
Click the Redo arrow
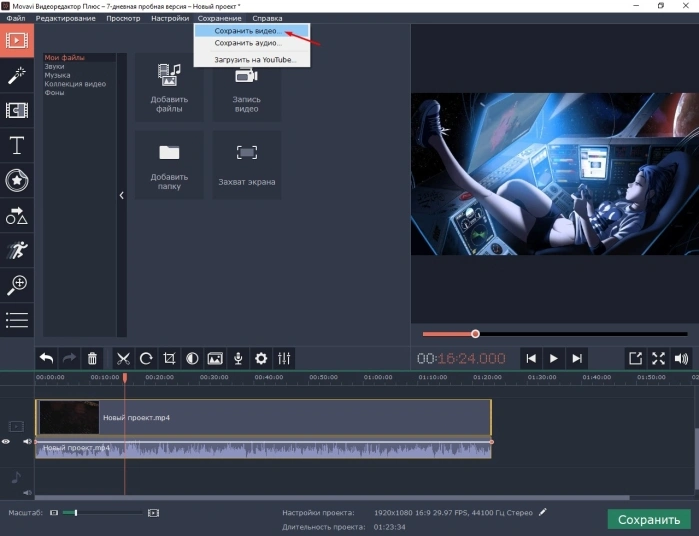pyautogui.click(x=69, y=358)
